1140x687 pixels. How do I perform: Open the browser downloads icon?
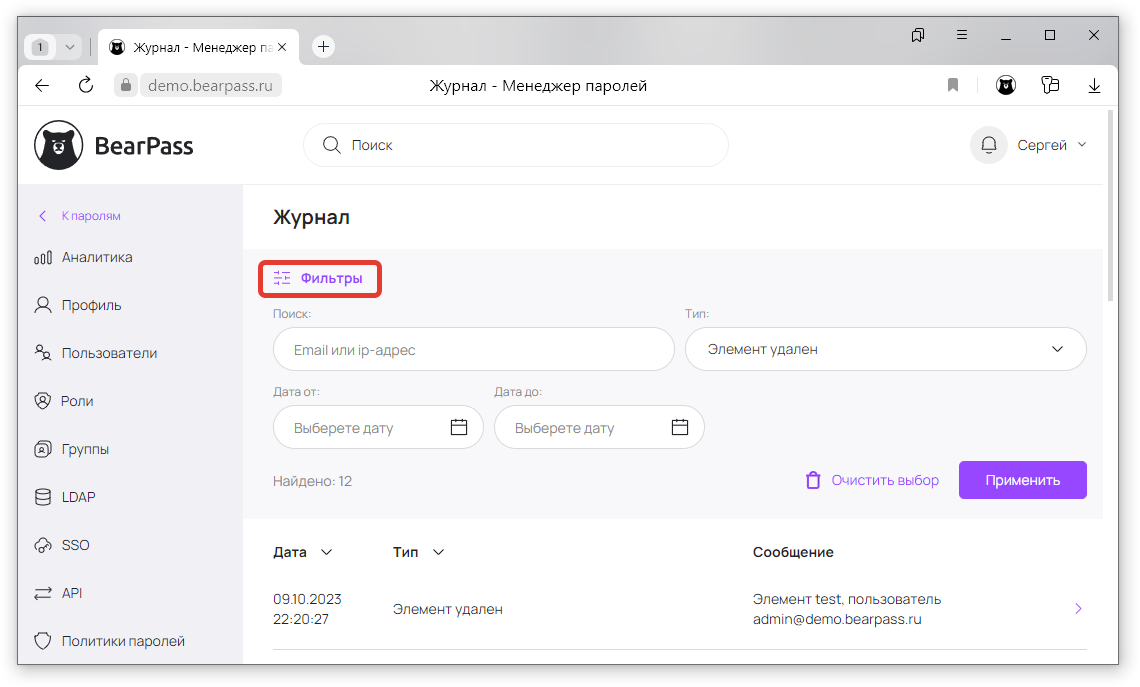point(1094,86)
